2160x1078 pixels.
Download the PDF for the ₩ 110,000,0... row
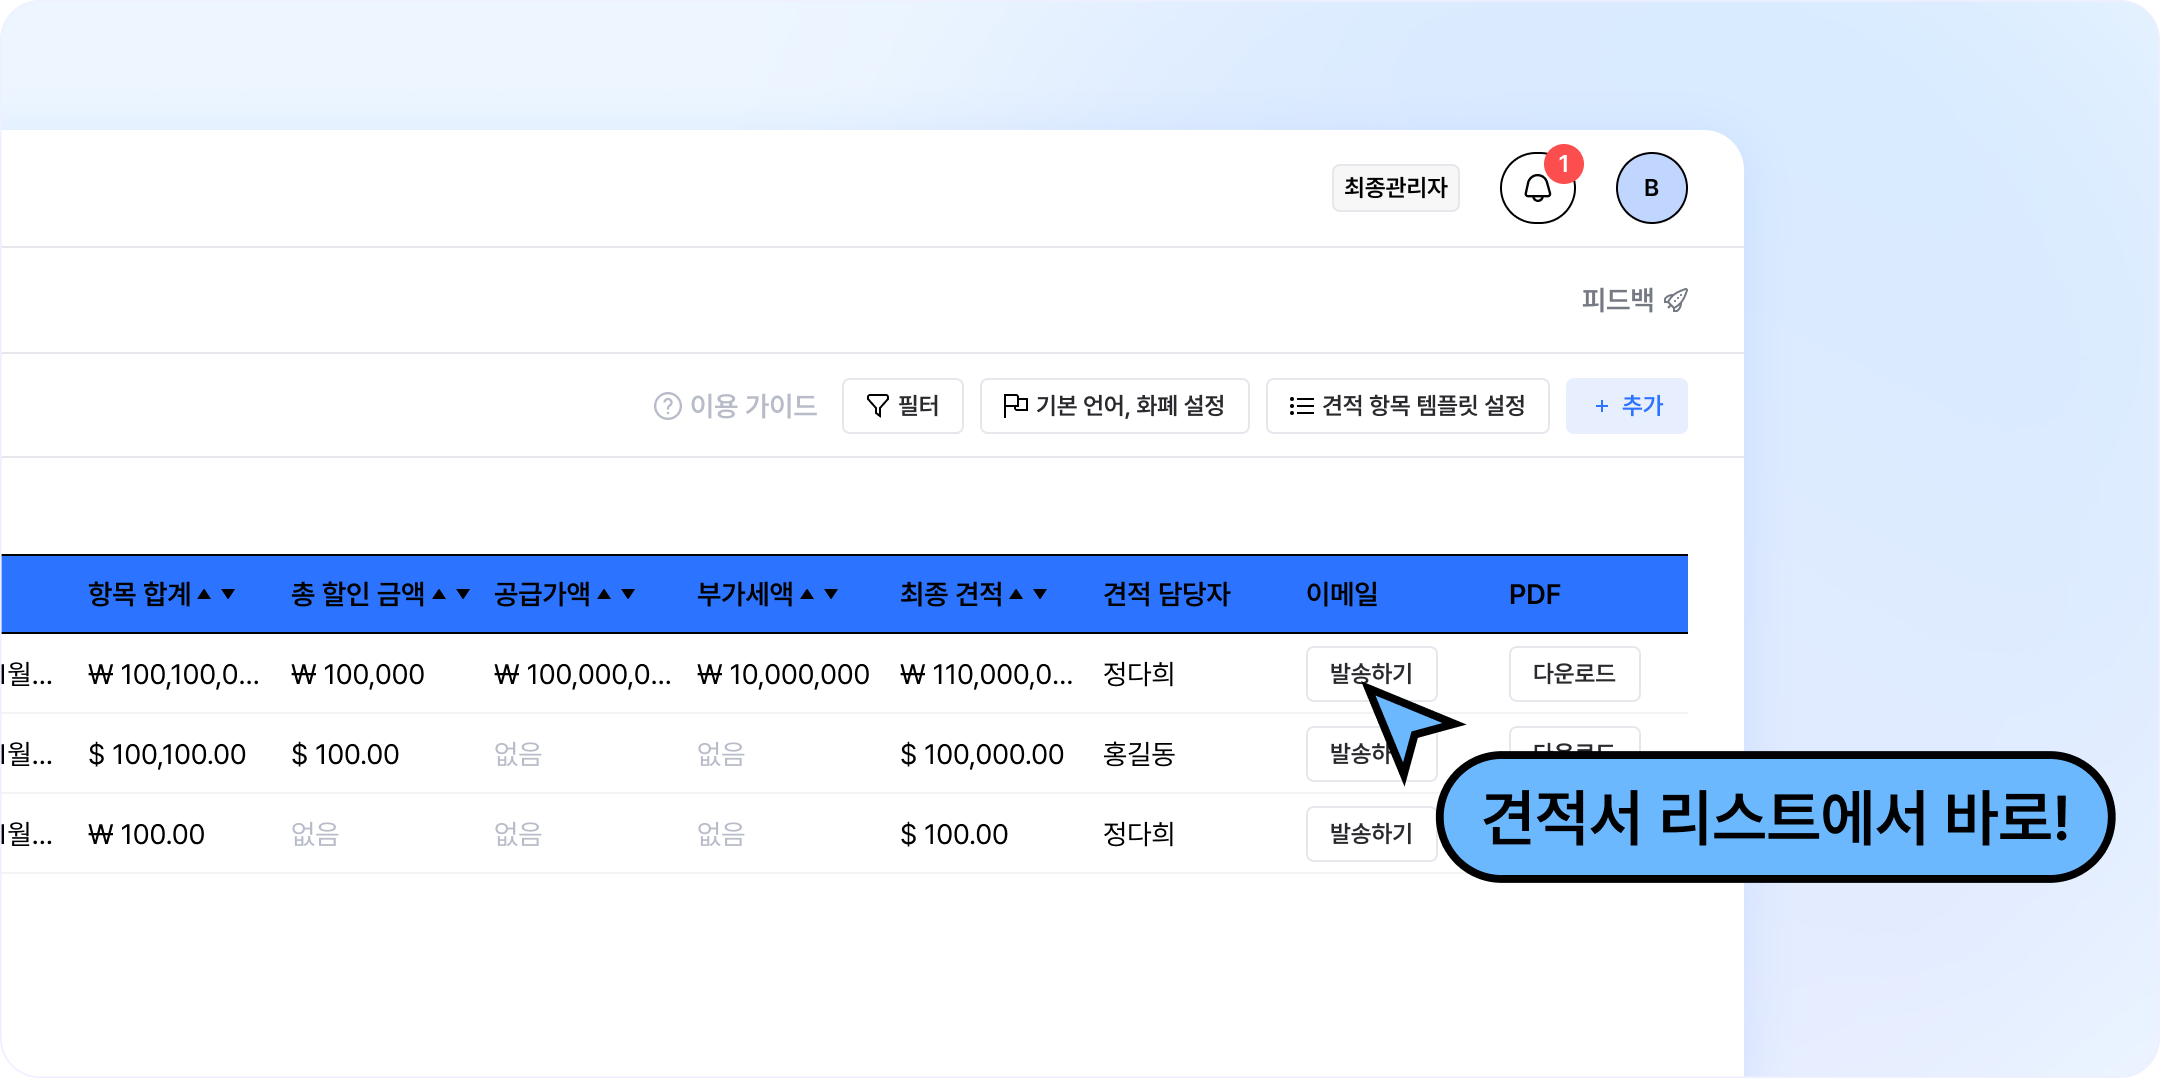tap(1574, 674)
